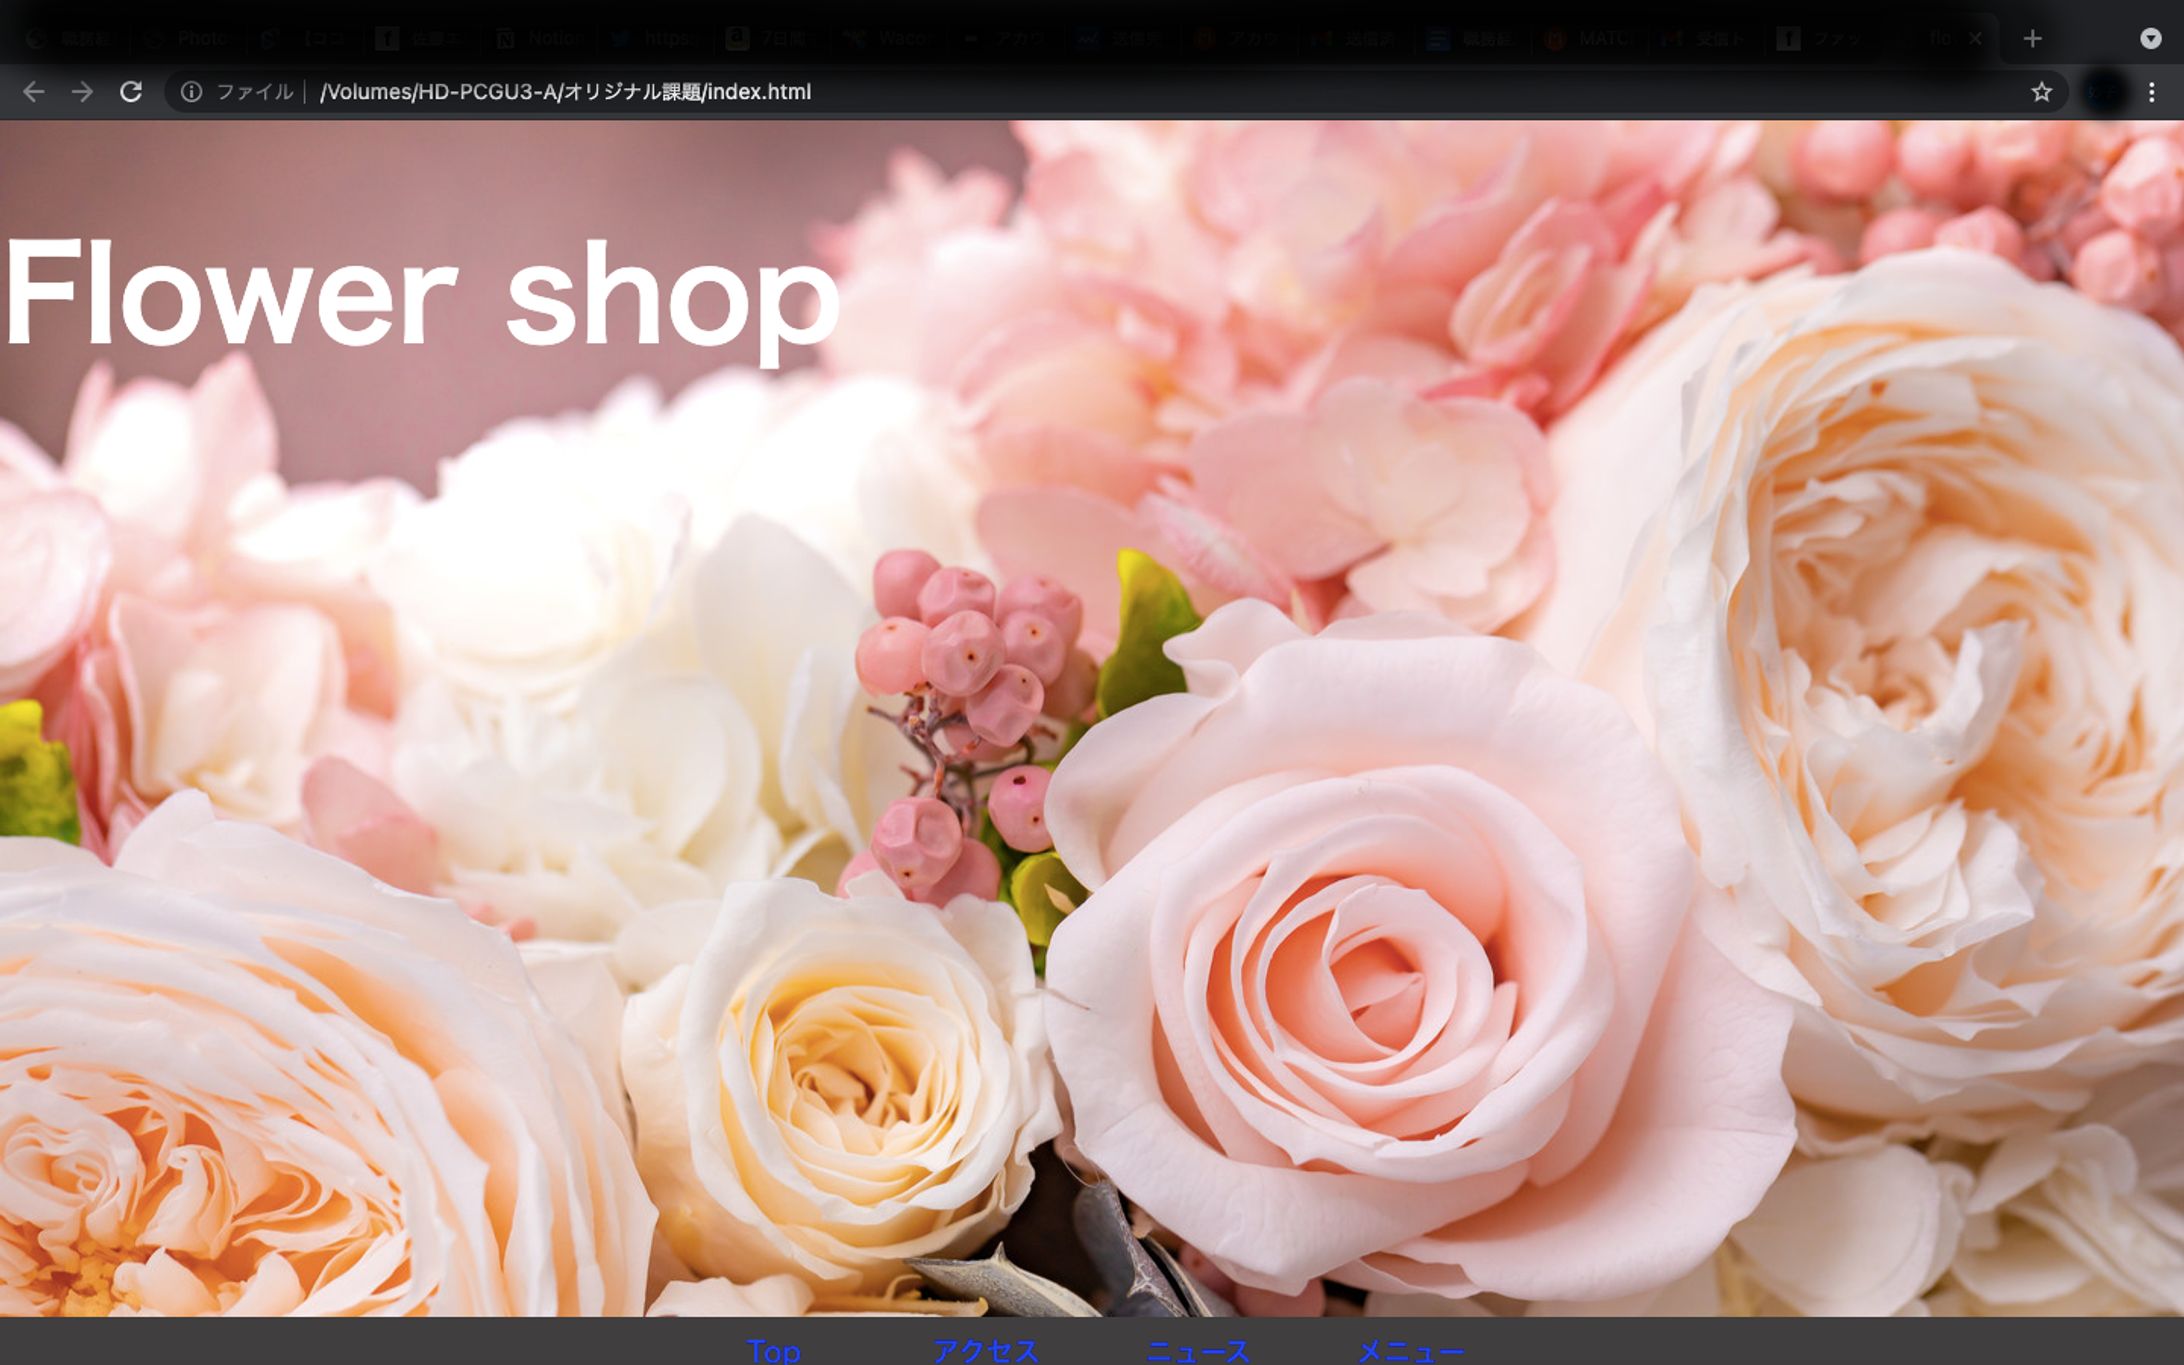Open the ニュース link

click(1198, 1350)
